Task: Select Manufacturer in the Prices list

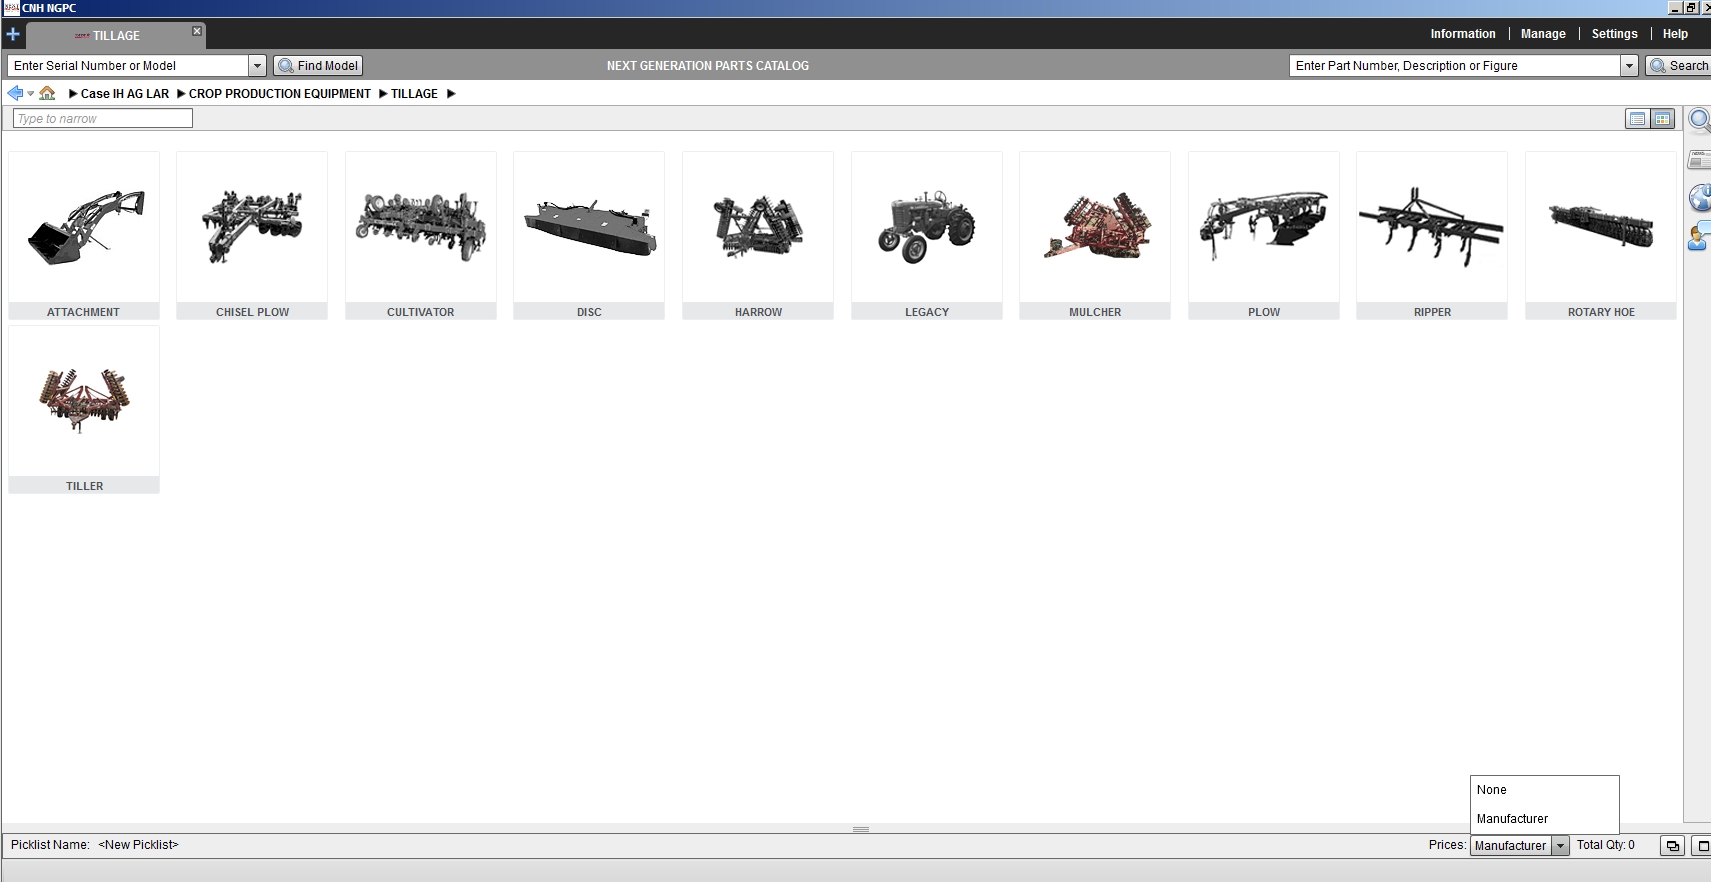Action: point(1544,819)
